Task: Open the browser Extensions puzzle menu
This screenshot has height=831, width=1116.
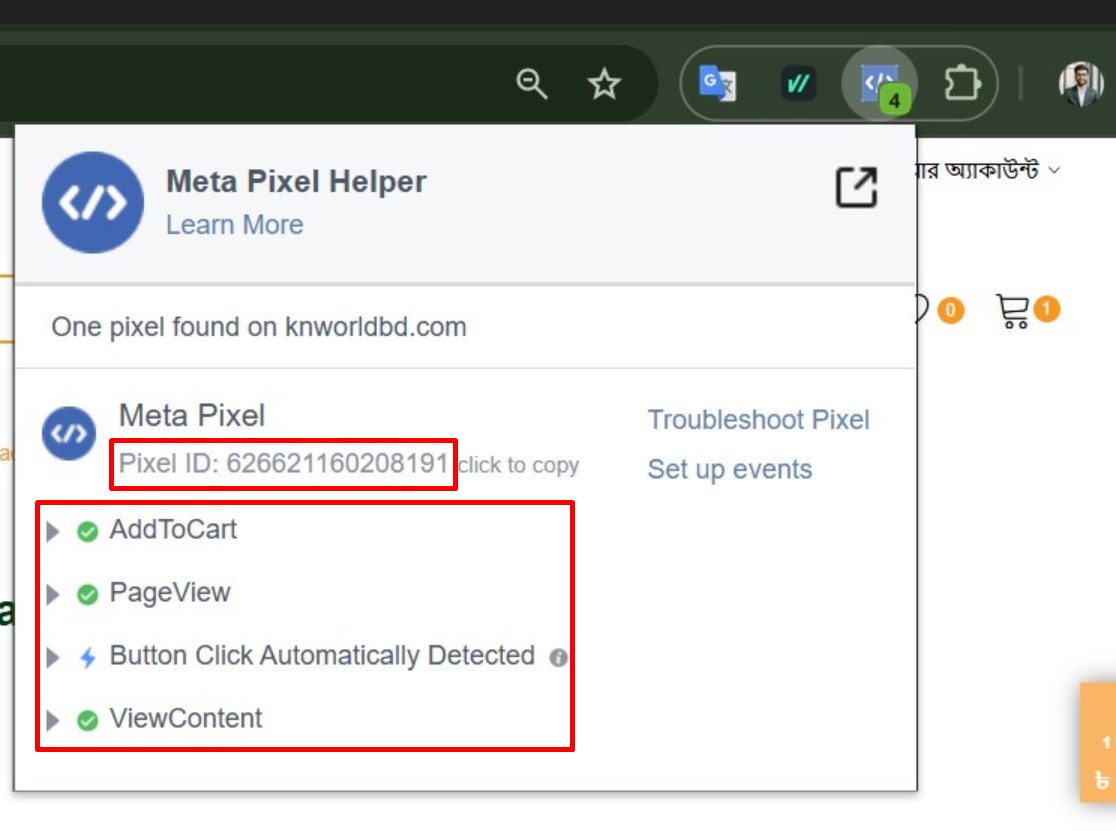Action: 961,84
